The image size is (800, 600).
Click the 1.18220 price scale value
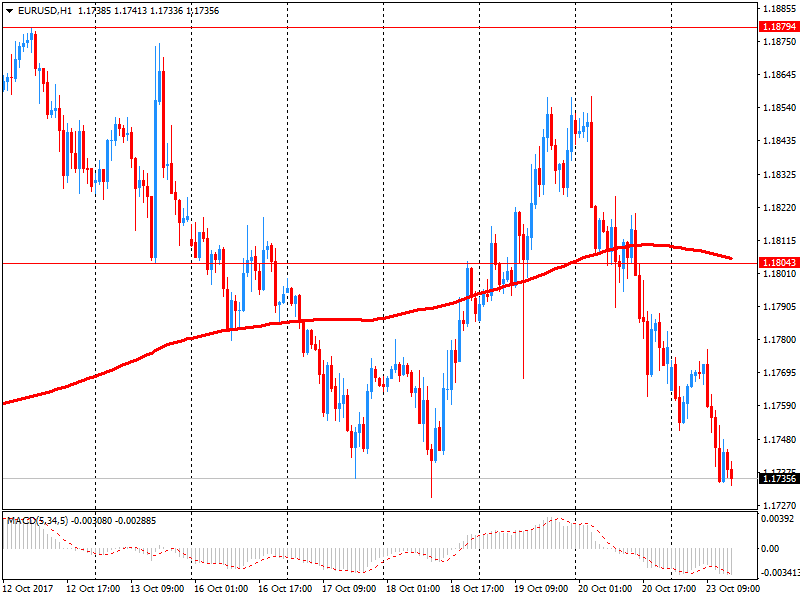(x=779, y=208)
